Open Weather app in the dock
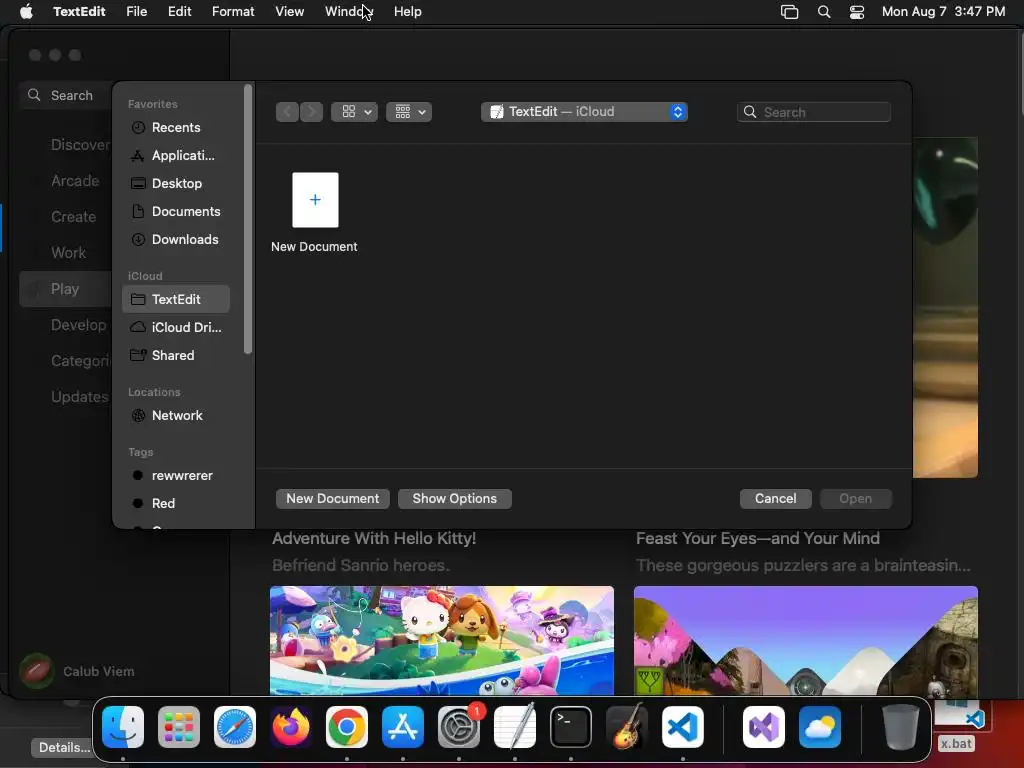Screen dimensions: 1024x768 pyautogui.click(x=820, y=727)
